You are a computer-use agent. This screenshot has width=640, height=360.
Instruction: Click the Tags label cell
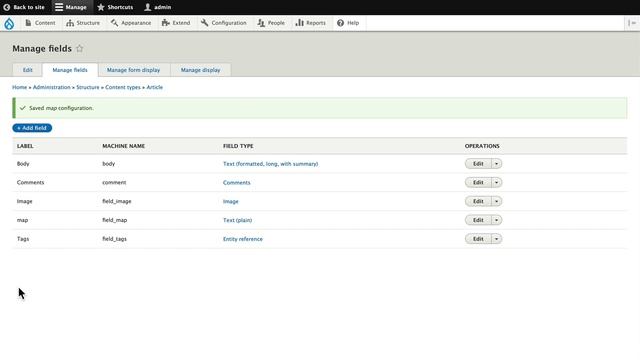(23, 239)
